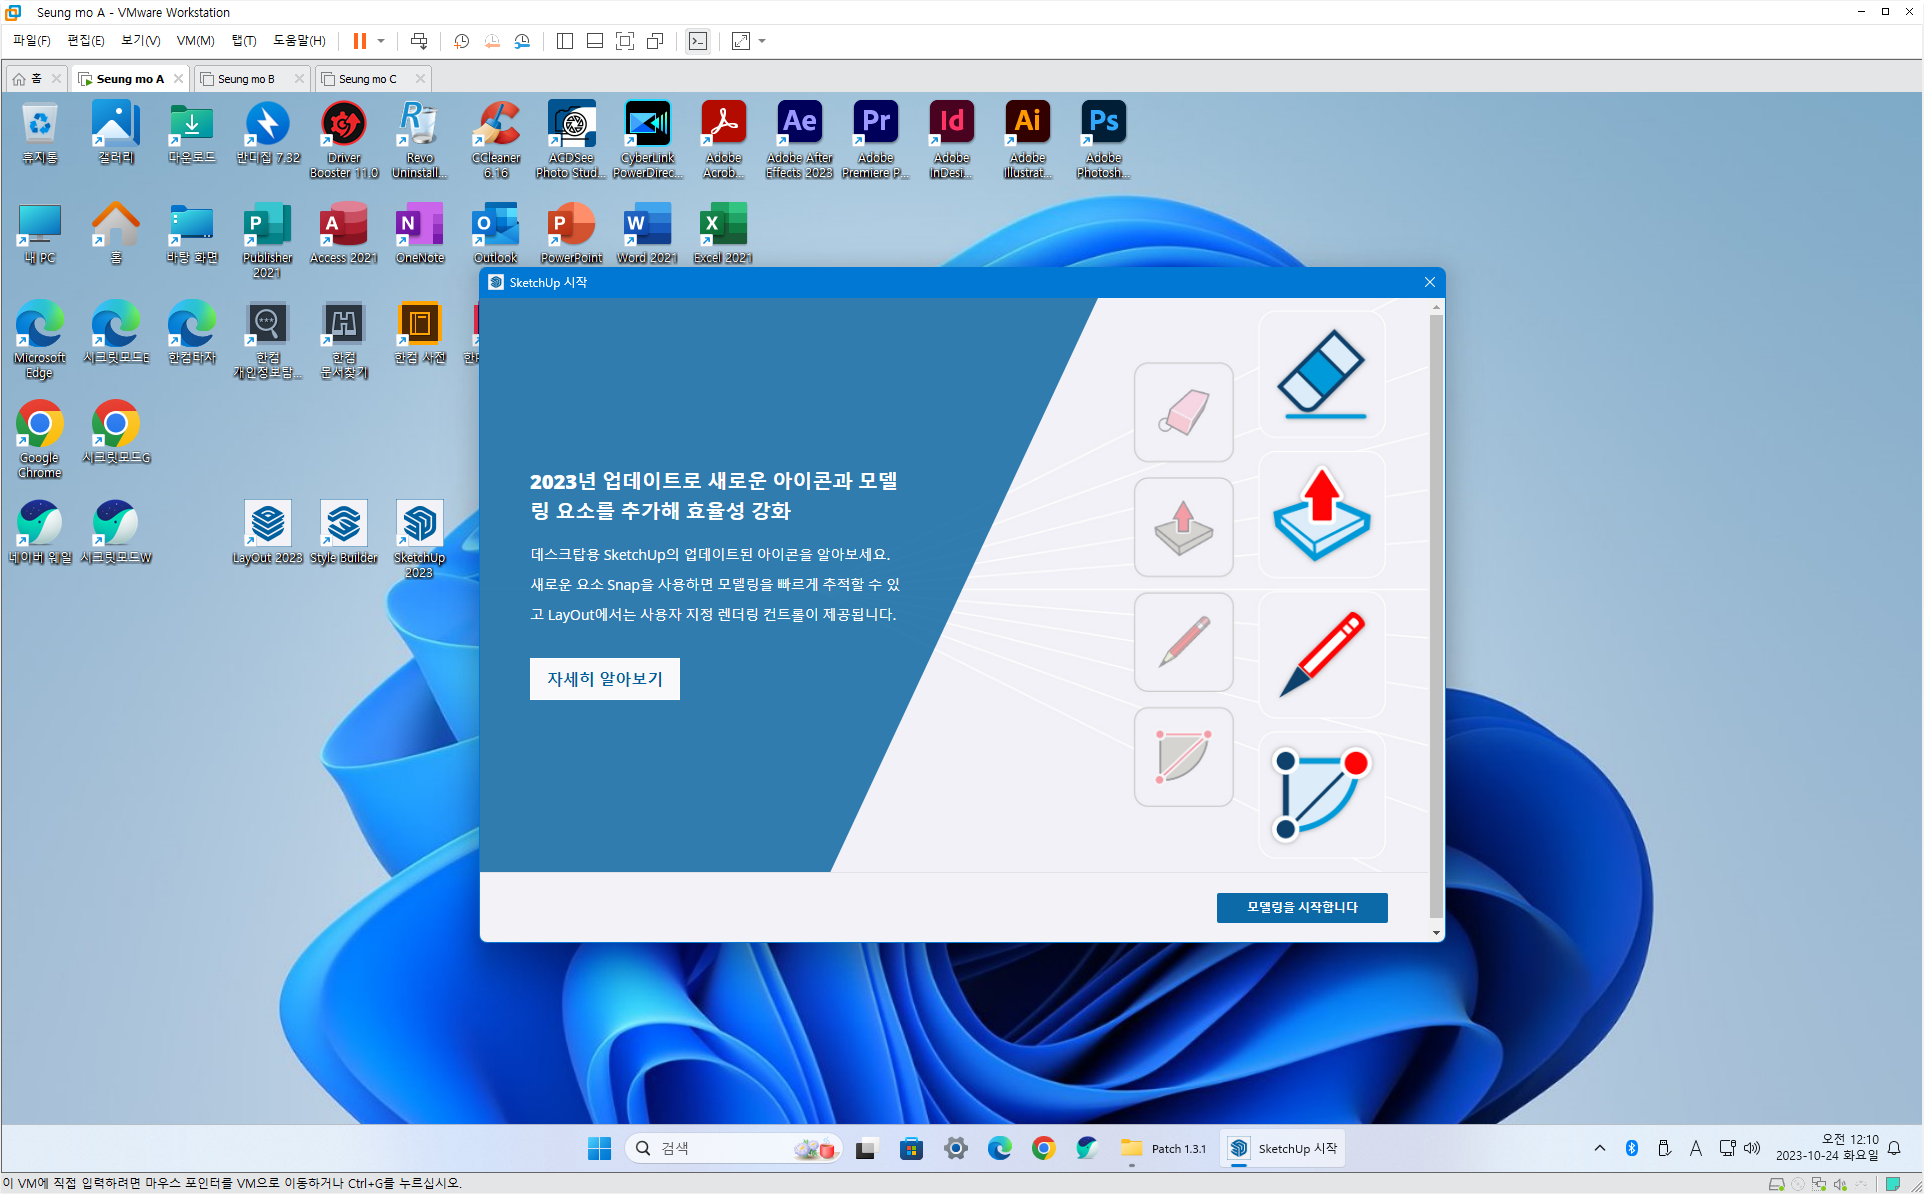
Task: Open the VM(M) menu
Action: (x=195, y=41)
